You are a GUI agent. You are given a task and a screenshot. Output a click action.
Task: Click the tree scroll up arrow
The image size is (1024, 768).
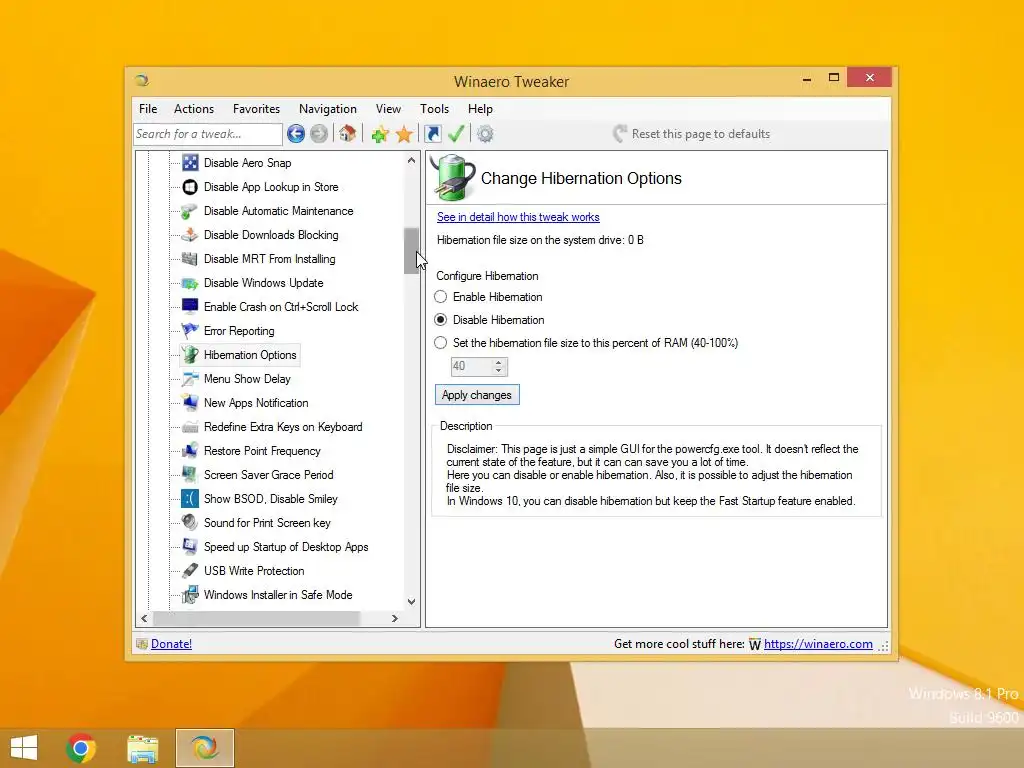click(411, 161)
